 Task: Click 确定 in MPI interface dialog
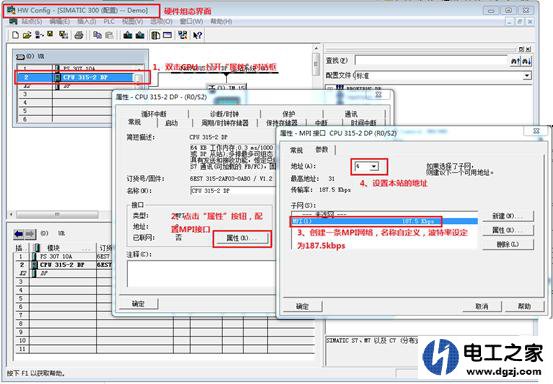pos(302,306)
